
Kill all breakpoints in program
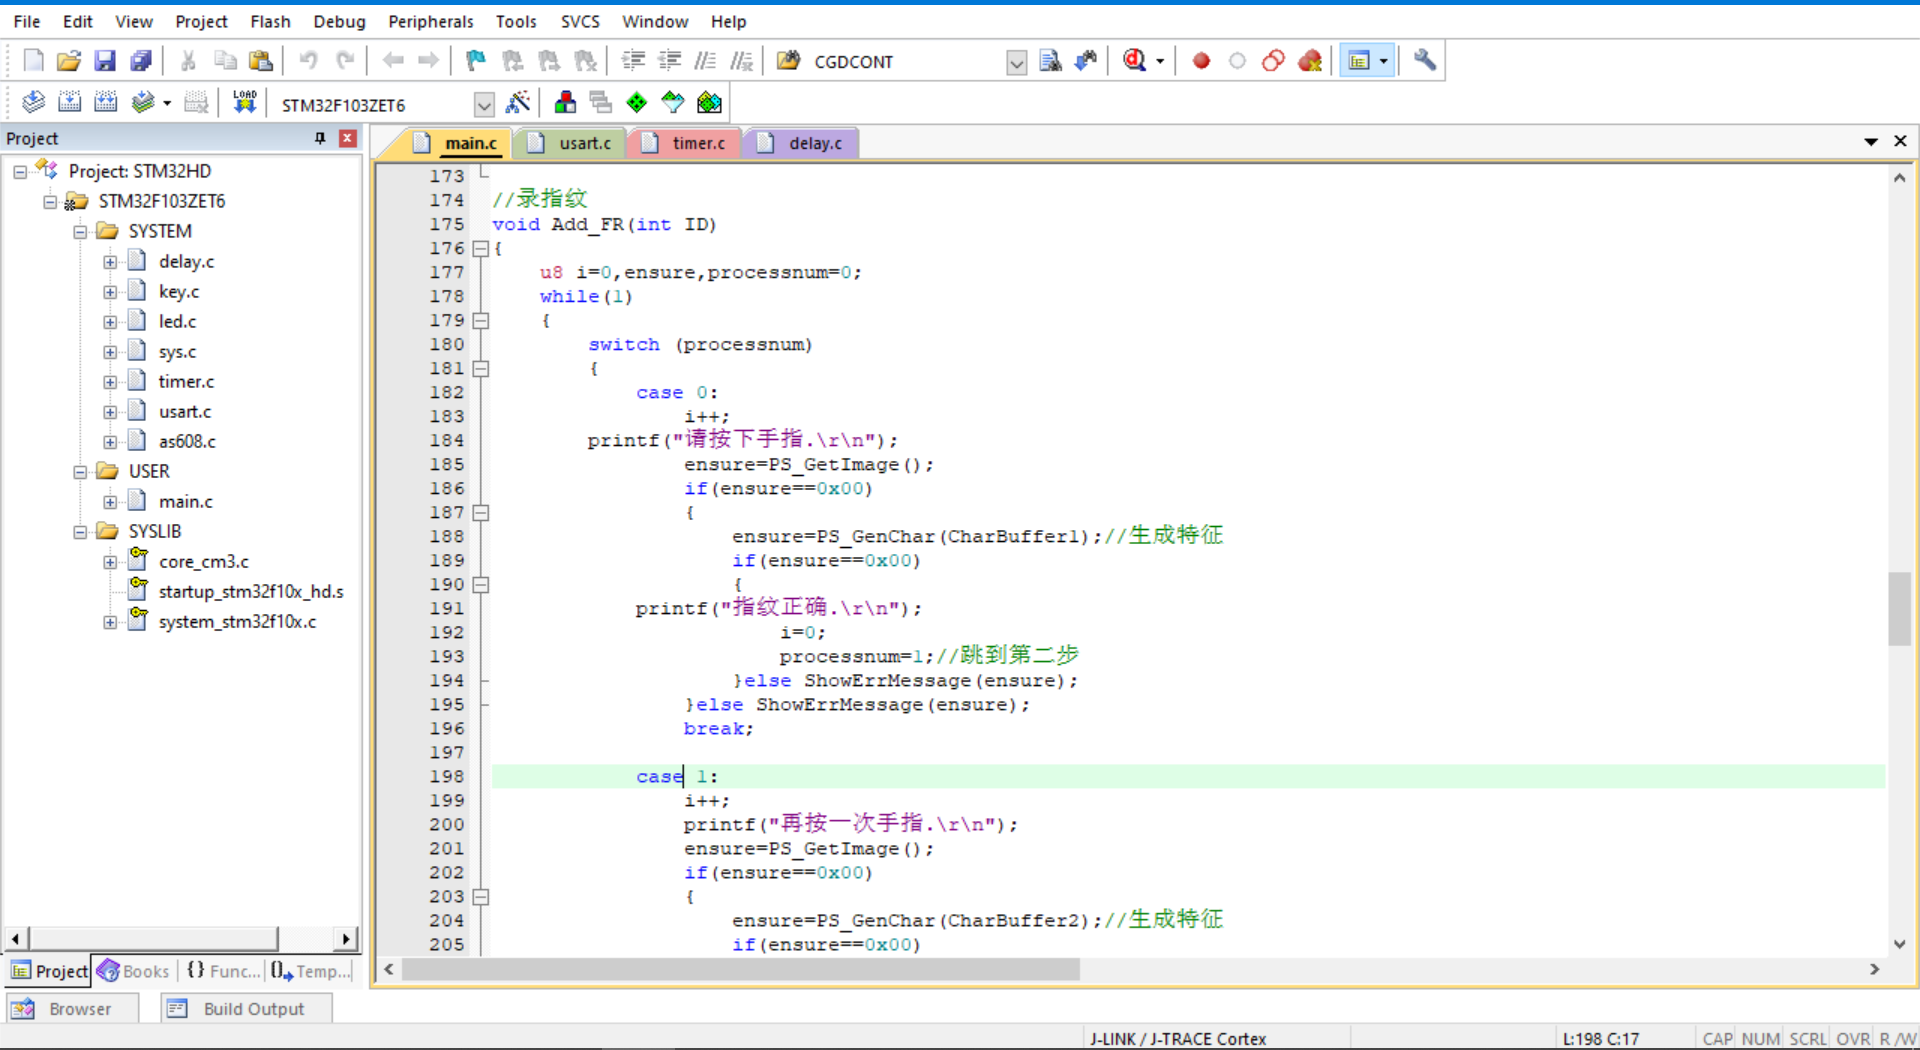[1310, 60]
